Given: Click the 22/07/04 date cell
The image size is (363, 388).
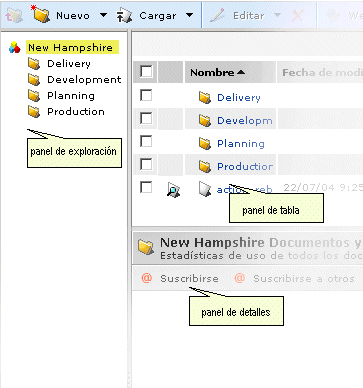Looking at the screenshot, I should (323, 187).
